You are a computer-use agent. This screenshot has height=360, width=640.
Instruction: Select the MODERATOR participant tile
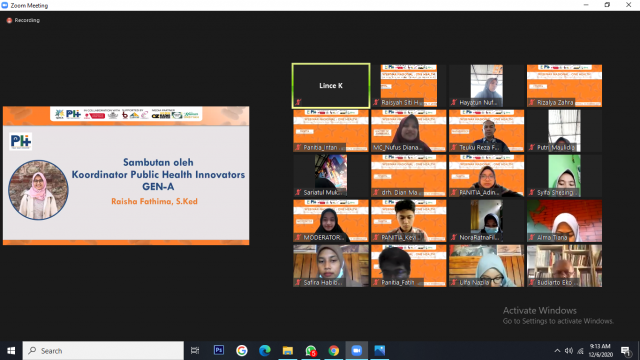click(331, 221)
